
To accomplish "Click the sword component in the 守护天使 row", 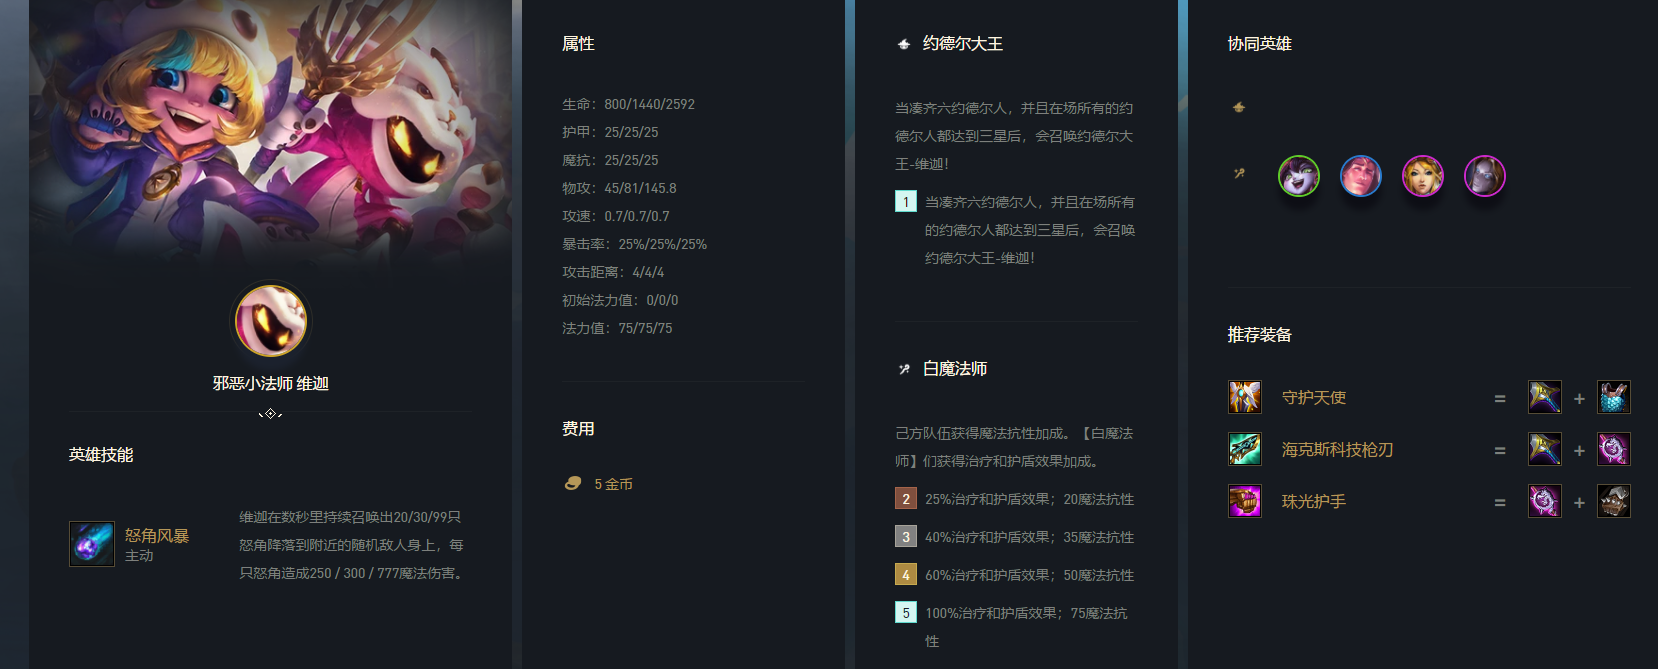I will point(1545,397).
